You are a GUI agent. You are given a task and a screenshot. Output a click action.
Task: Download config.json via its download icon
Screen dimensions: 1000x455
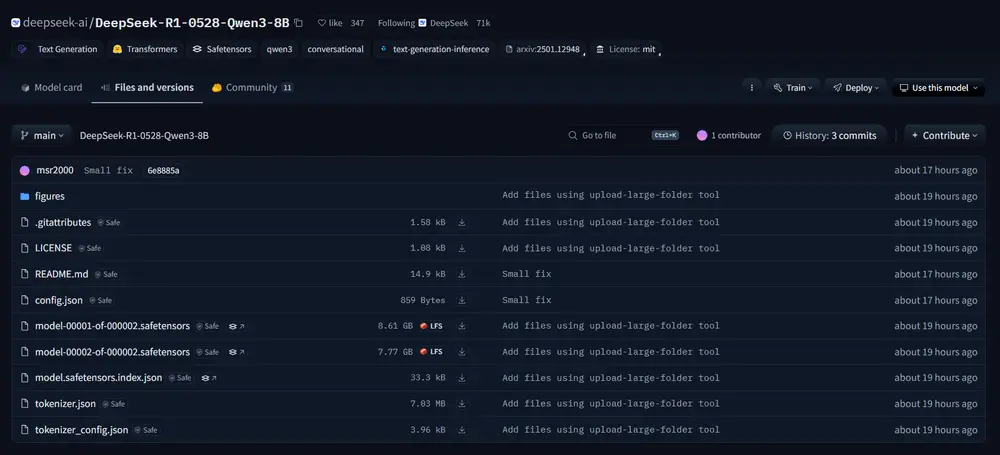(462, 300)
